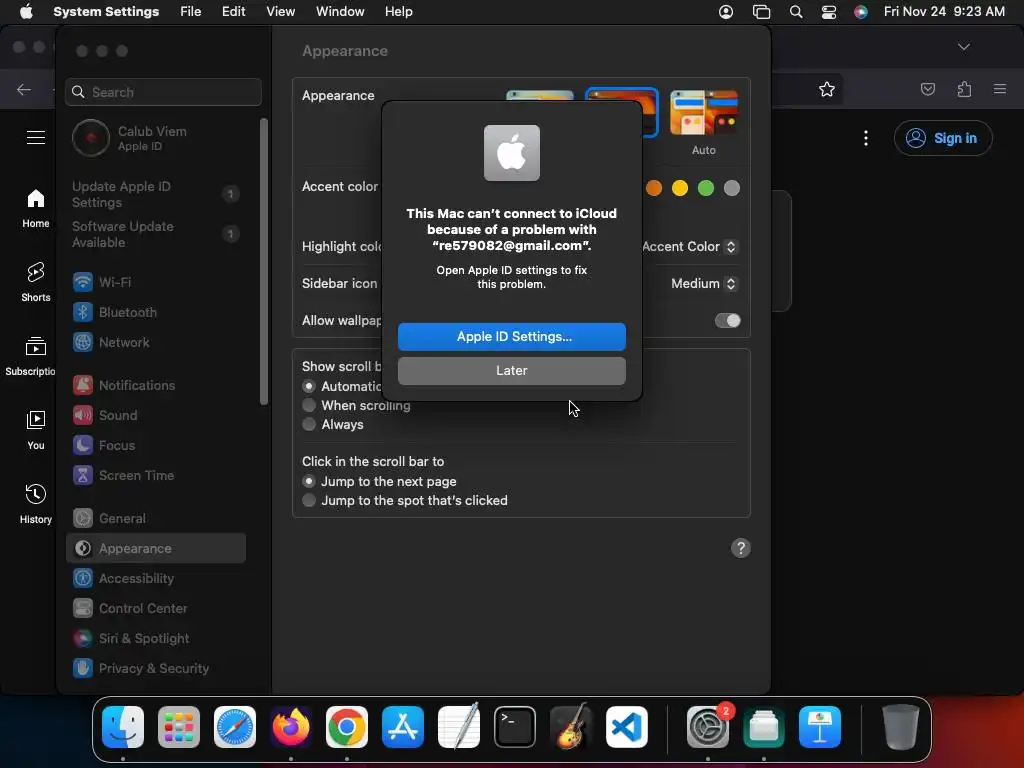This screenshot has width=1024, height=768.
Task: Open Accessibility settings
Action: [155, 579]
